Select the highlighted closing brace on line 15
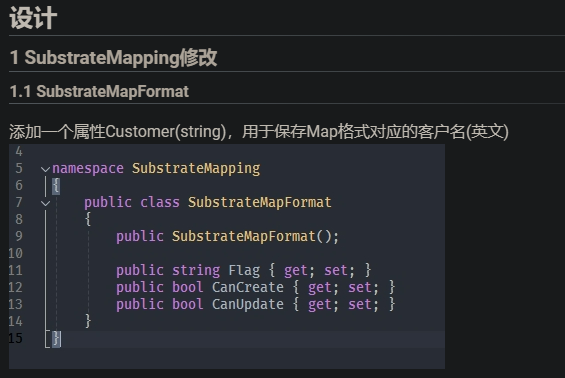 [x=57, y=339]
